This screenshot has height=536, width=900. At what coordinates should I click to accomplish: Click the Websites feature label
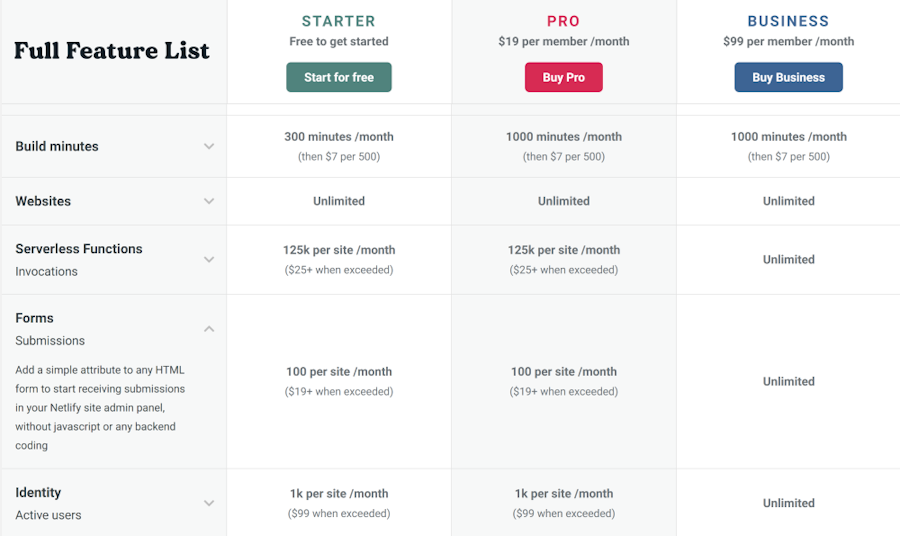click(x=43, y=201)
